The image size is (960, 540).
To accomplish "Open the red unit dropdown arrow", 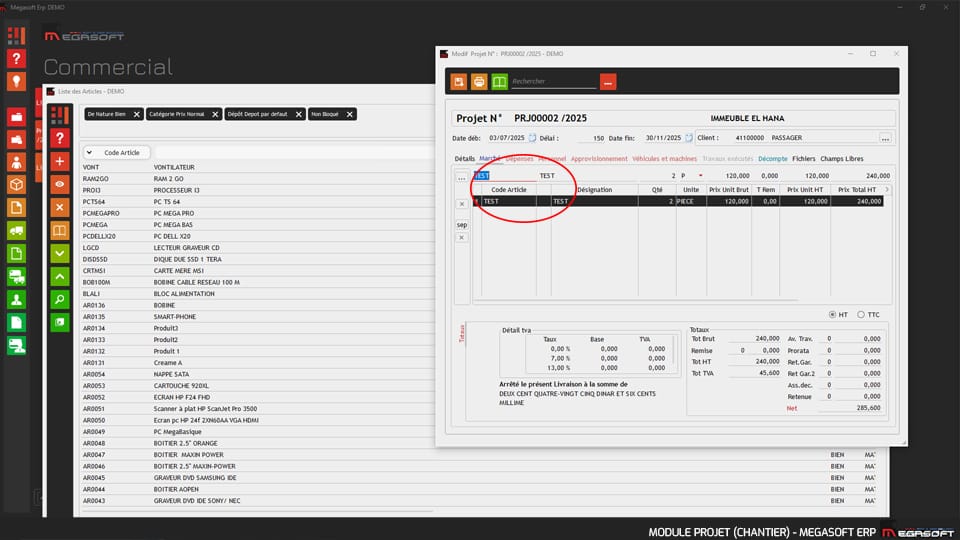I will (x=700, y=175).
